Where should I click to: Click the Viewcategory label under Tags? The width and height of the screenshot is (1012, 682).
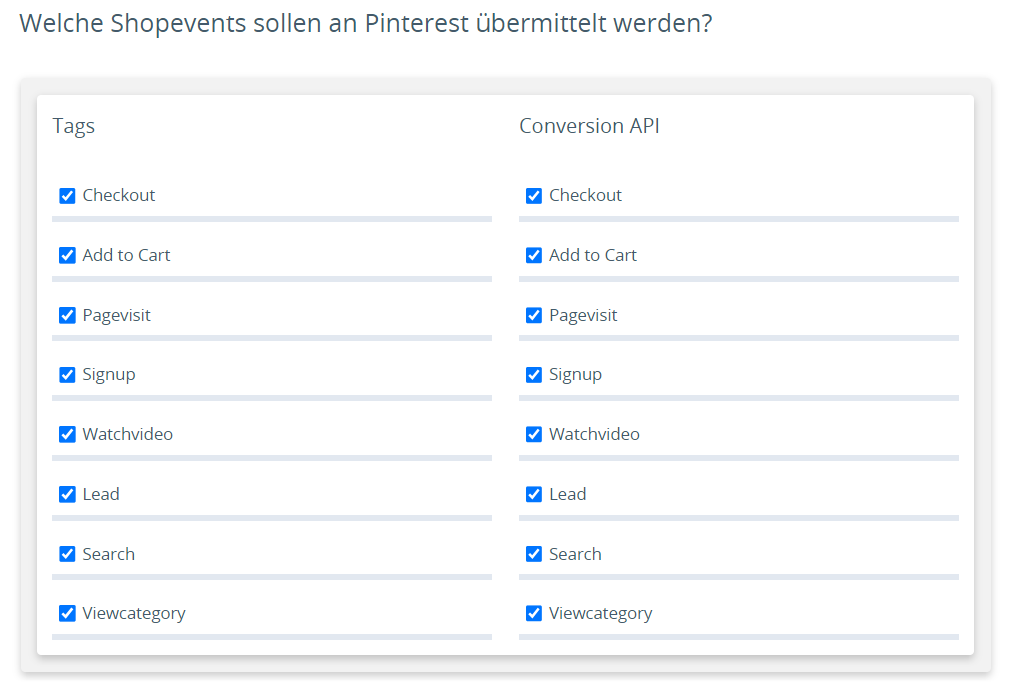tap(134, 614)
